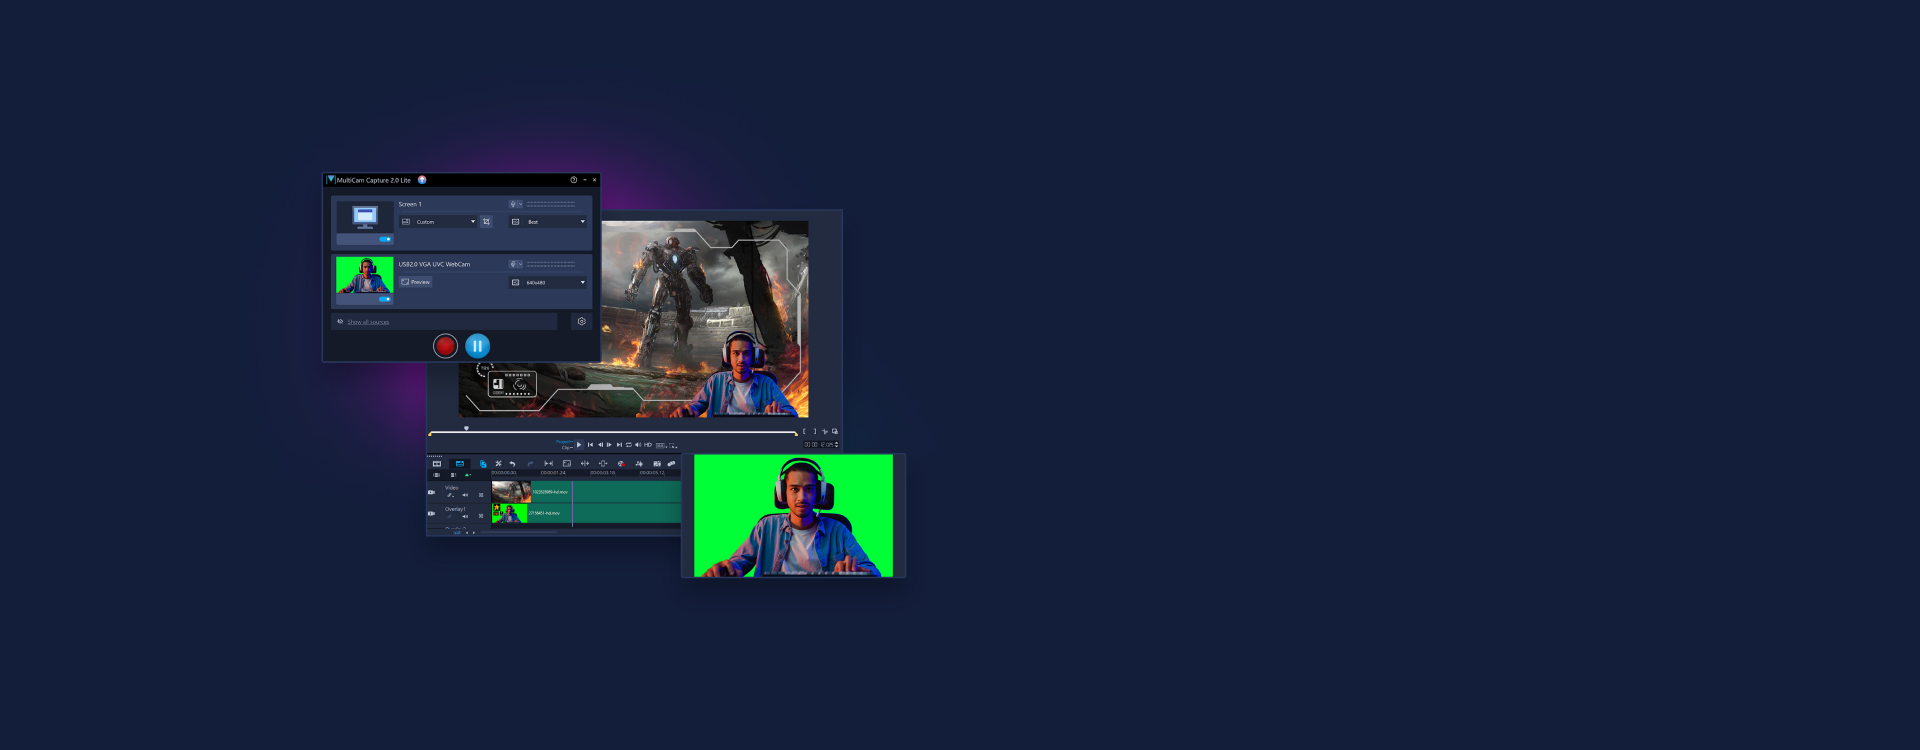Click the timeline horizontal scrollbar
1920x750 pixels.
click(519, 532)
